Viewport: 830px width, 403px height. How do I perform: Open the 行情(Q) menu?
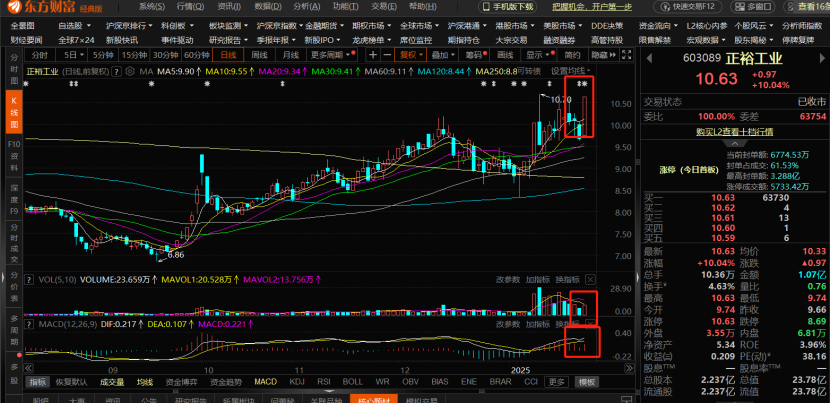(x=191, y=7)
